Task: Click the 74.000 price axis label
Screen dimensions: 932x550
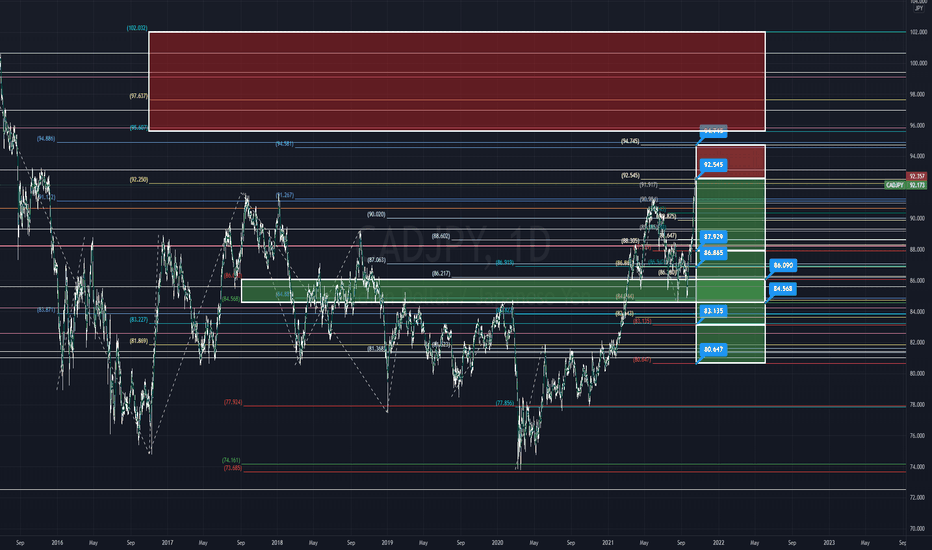Action: click(x=918, y=467)
